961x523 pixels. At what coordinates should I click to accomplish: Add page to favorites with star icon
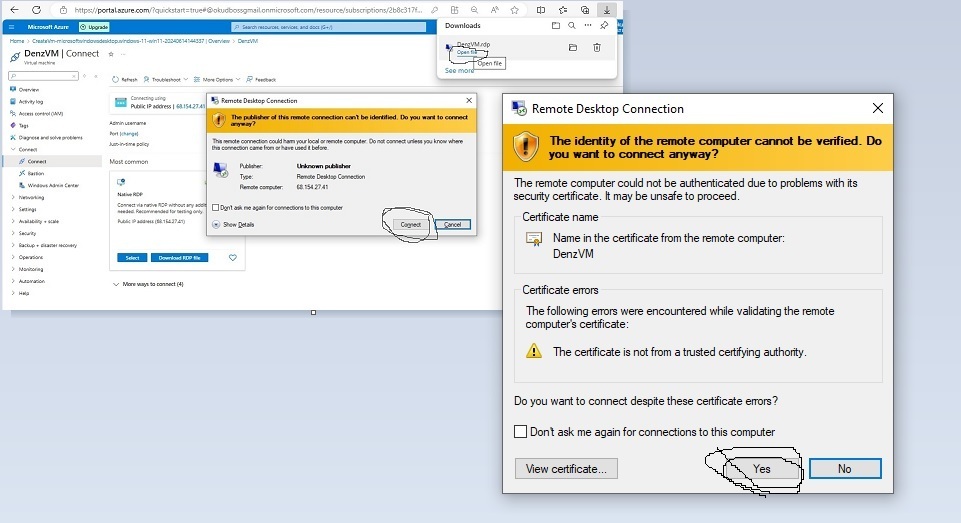(x=515, y=10)
